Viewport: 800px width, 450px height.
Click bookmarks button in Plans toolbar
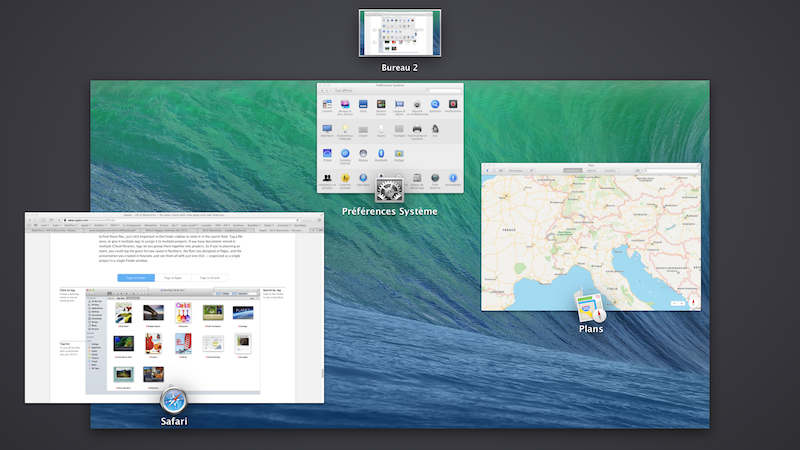[x=637, y=170]
